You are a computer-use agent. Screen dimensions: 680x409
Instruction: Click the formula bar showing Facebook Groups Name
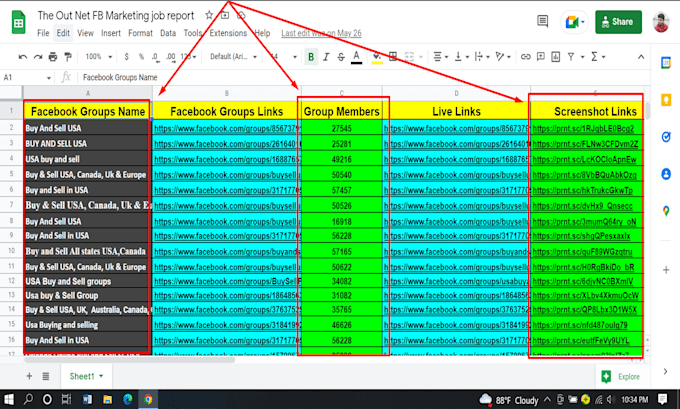[364, 78]
